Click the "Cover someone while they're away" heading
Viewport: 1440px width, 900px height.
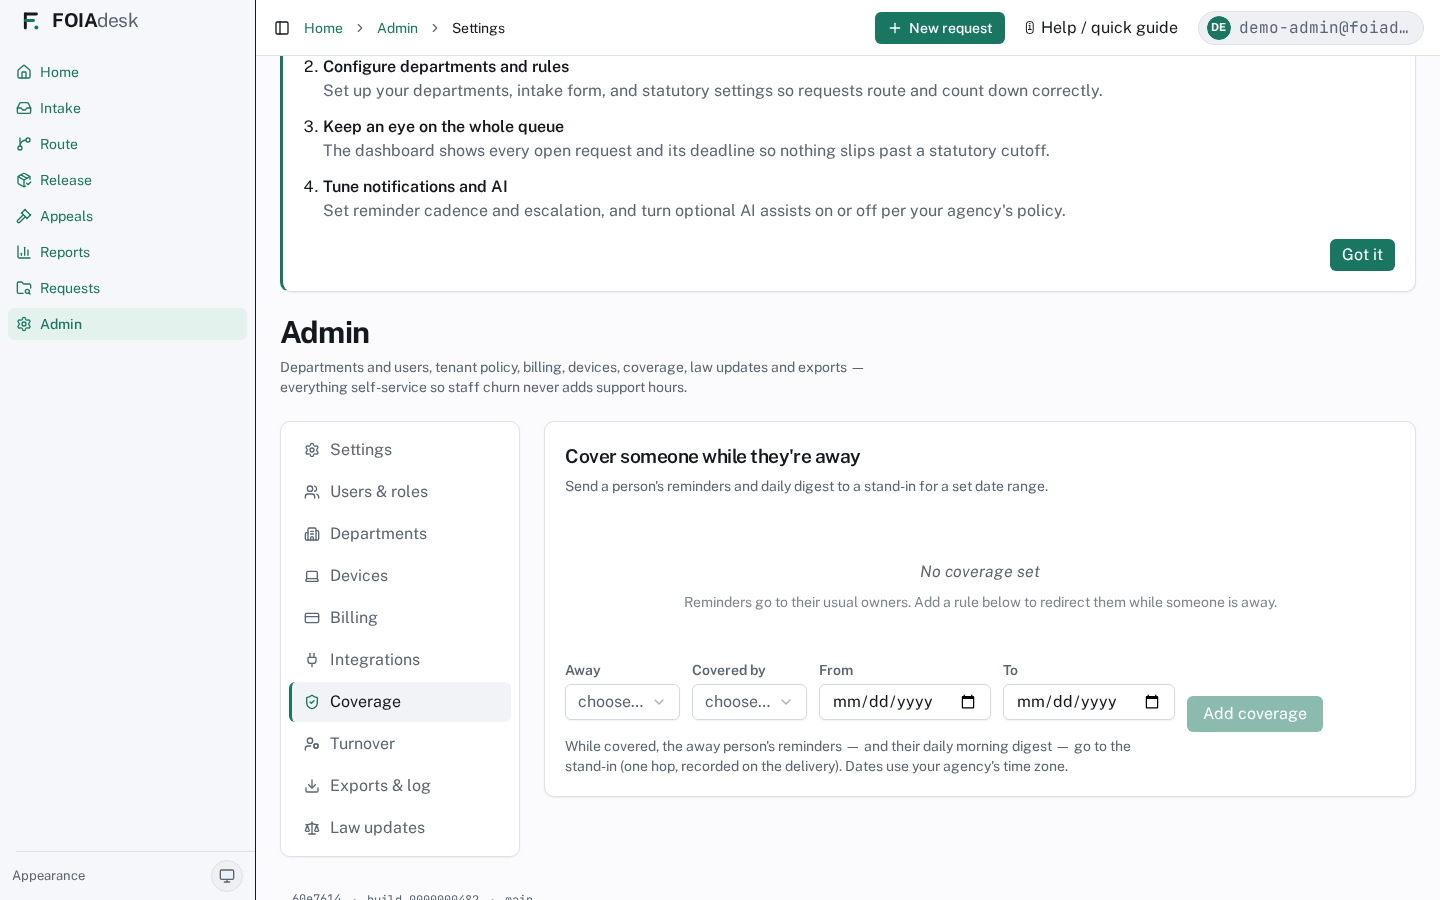click(712, 457)
